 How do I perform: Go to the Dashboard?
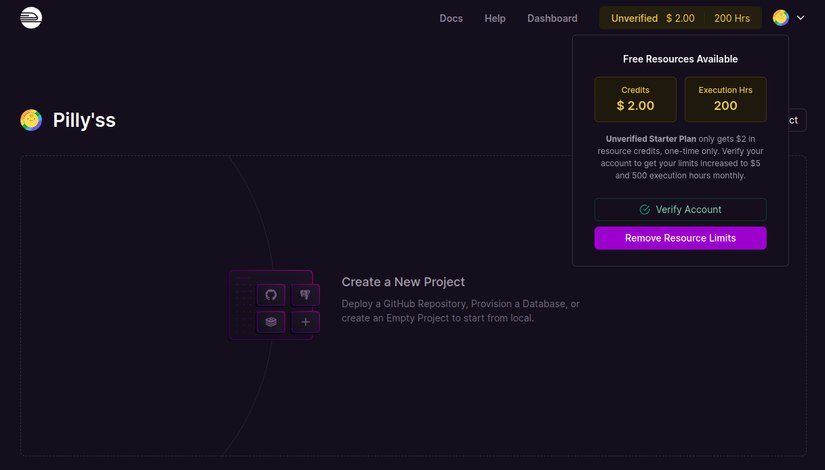(x=552, y=18)
